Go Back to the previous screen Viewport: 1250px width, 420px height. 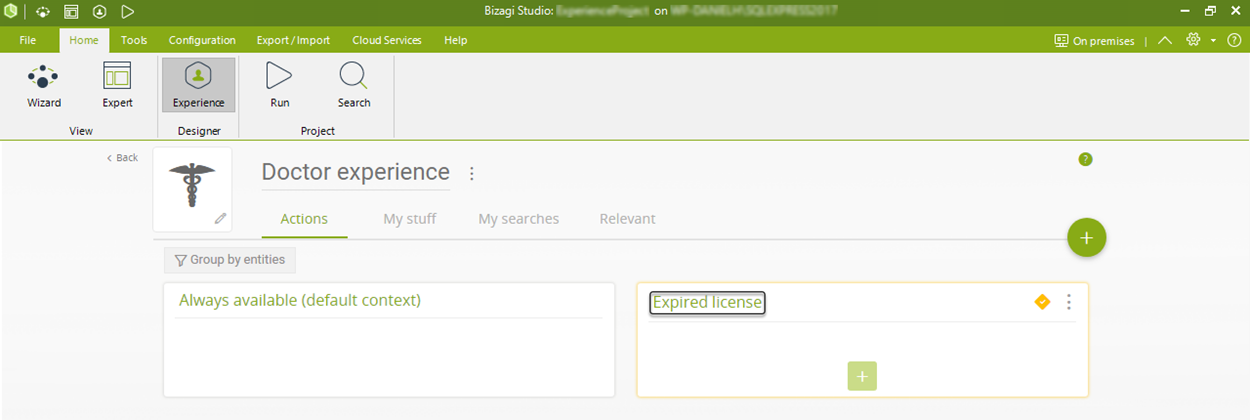122,158
